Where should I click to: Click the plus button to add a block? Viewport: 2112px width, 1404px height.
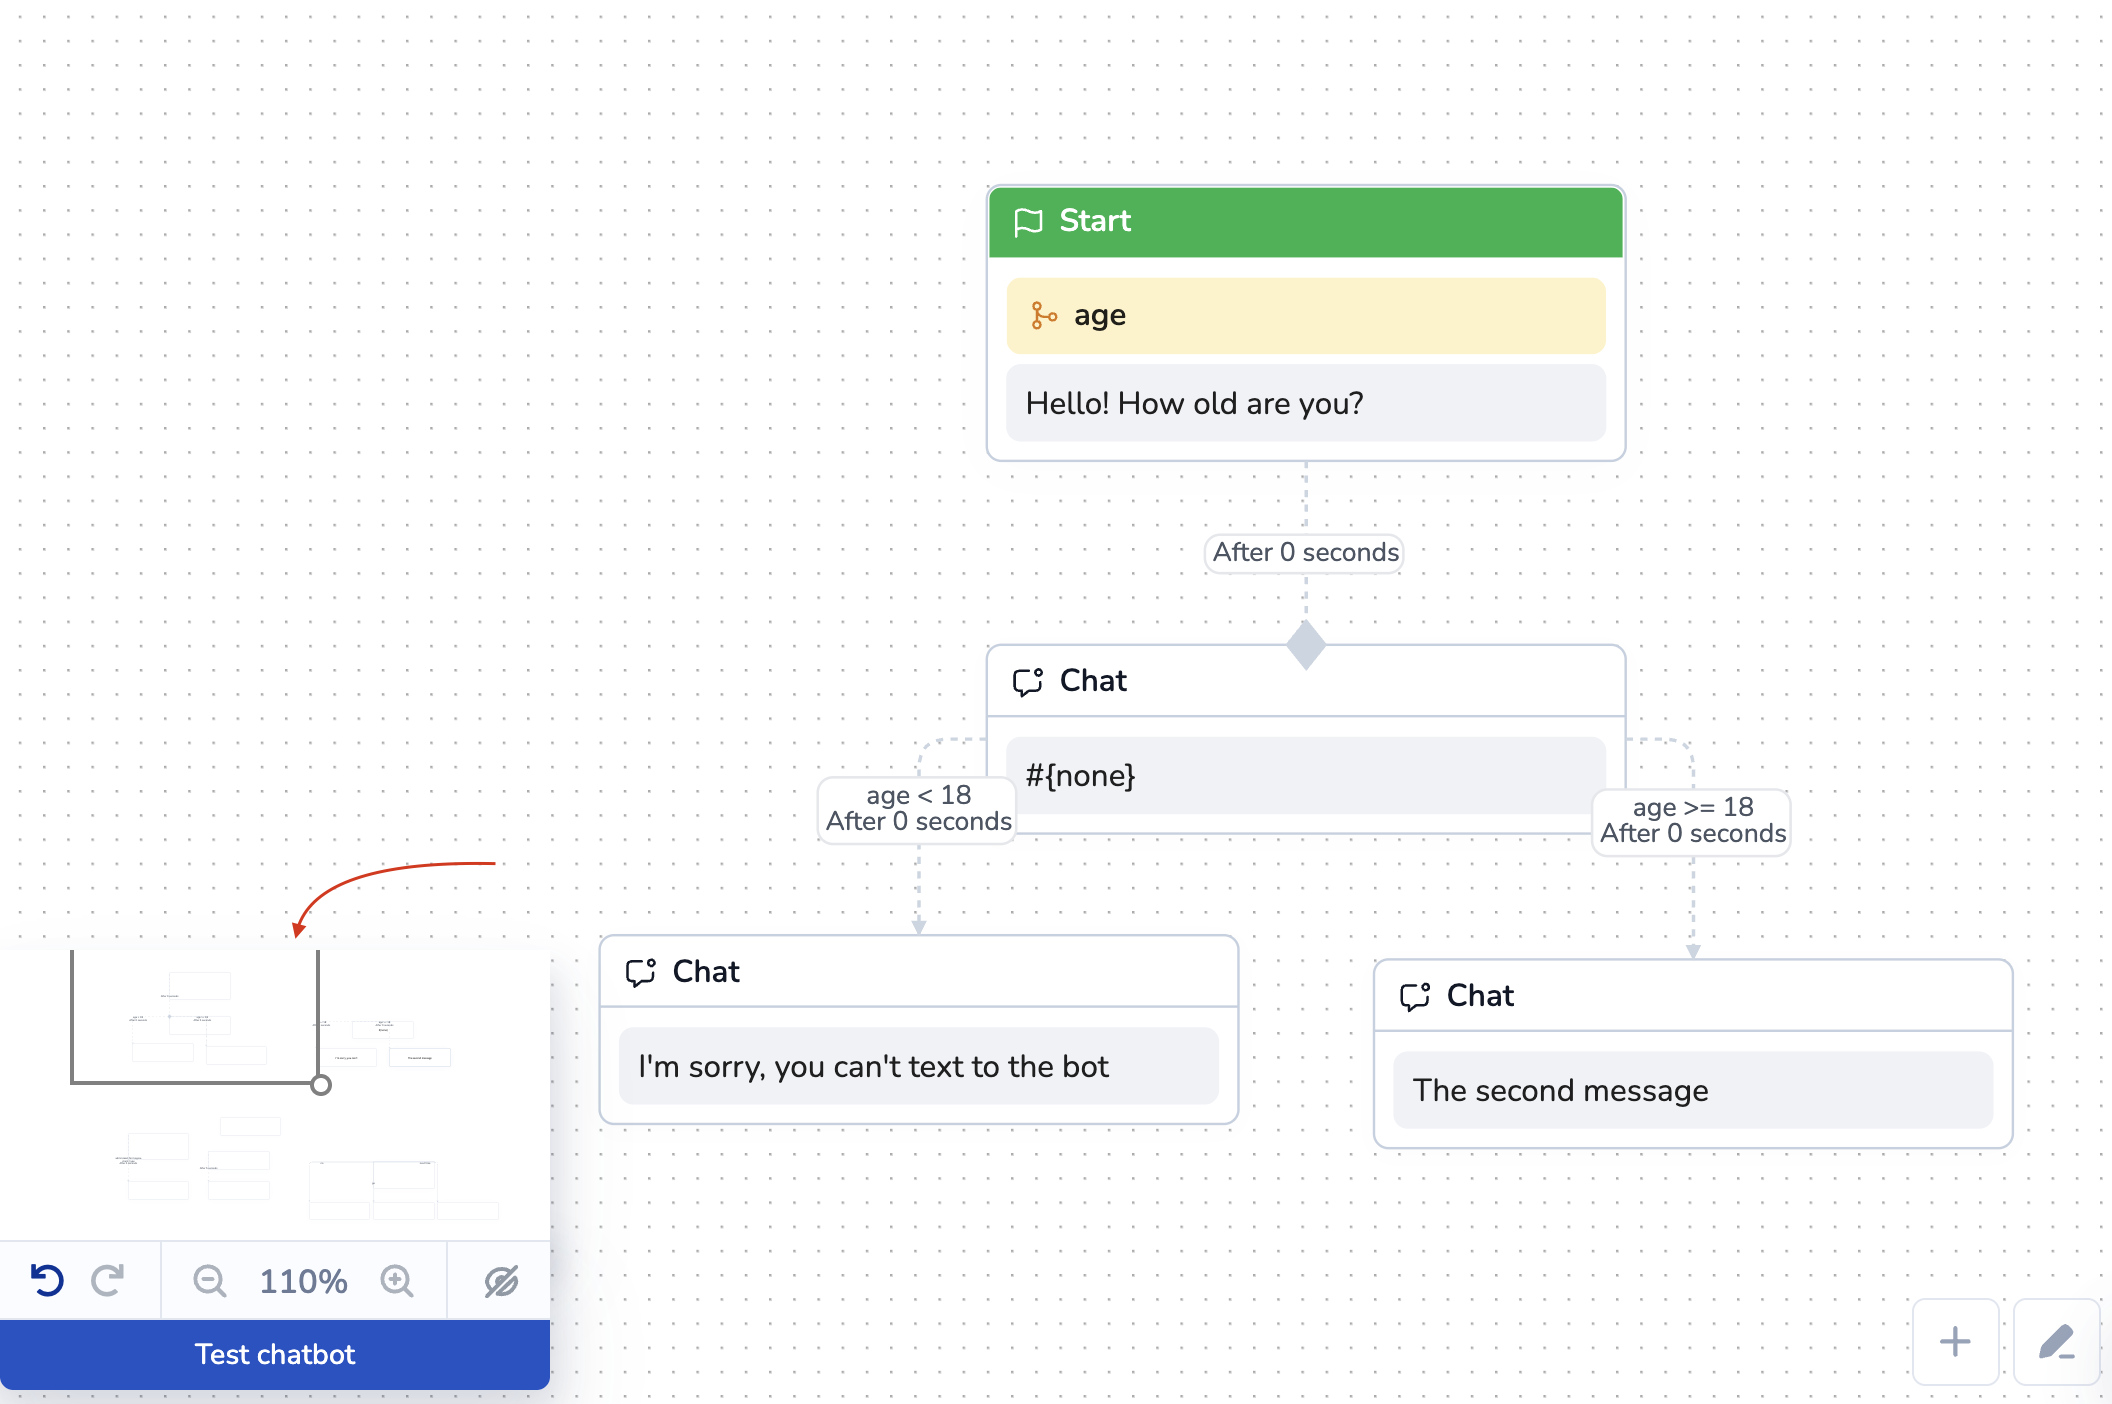click(x=1955, y=1342)
